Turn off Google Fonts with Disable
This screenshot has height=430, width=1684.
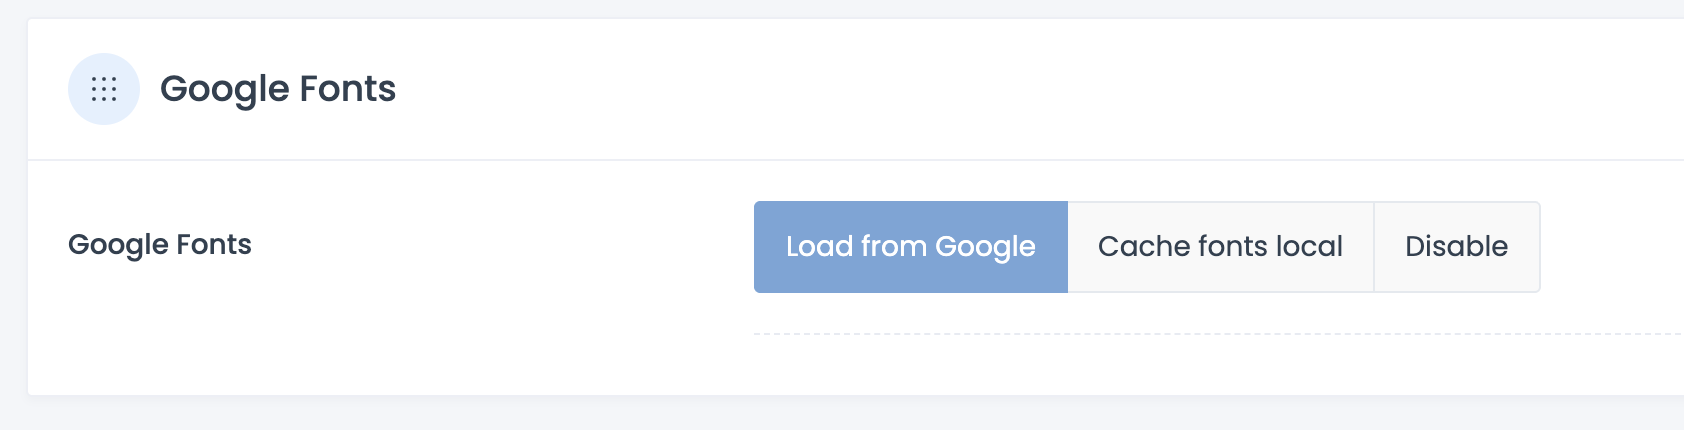coord(1456,247)
